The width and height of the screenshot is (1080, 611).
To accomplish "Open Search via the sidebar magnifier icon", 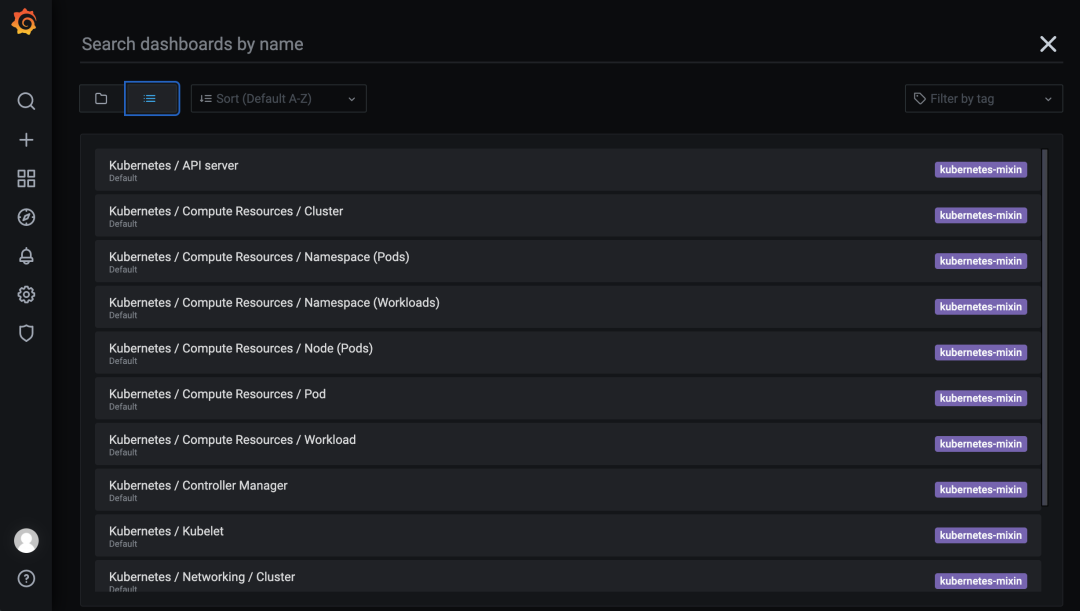I will (26, 101).
